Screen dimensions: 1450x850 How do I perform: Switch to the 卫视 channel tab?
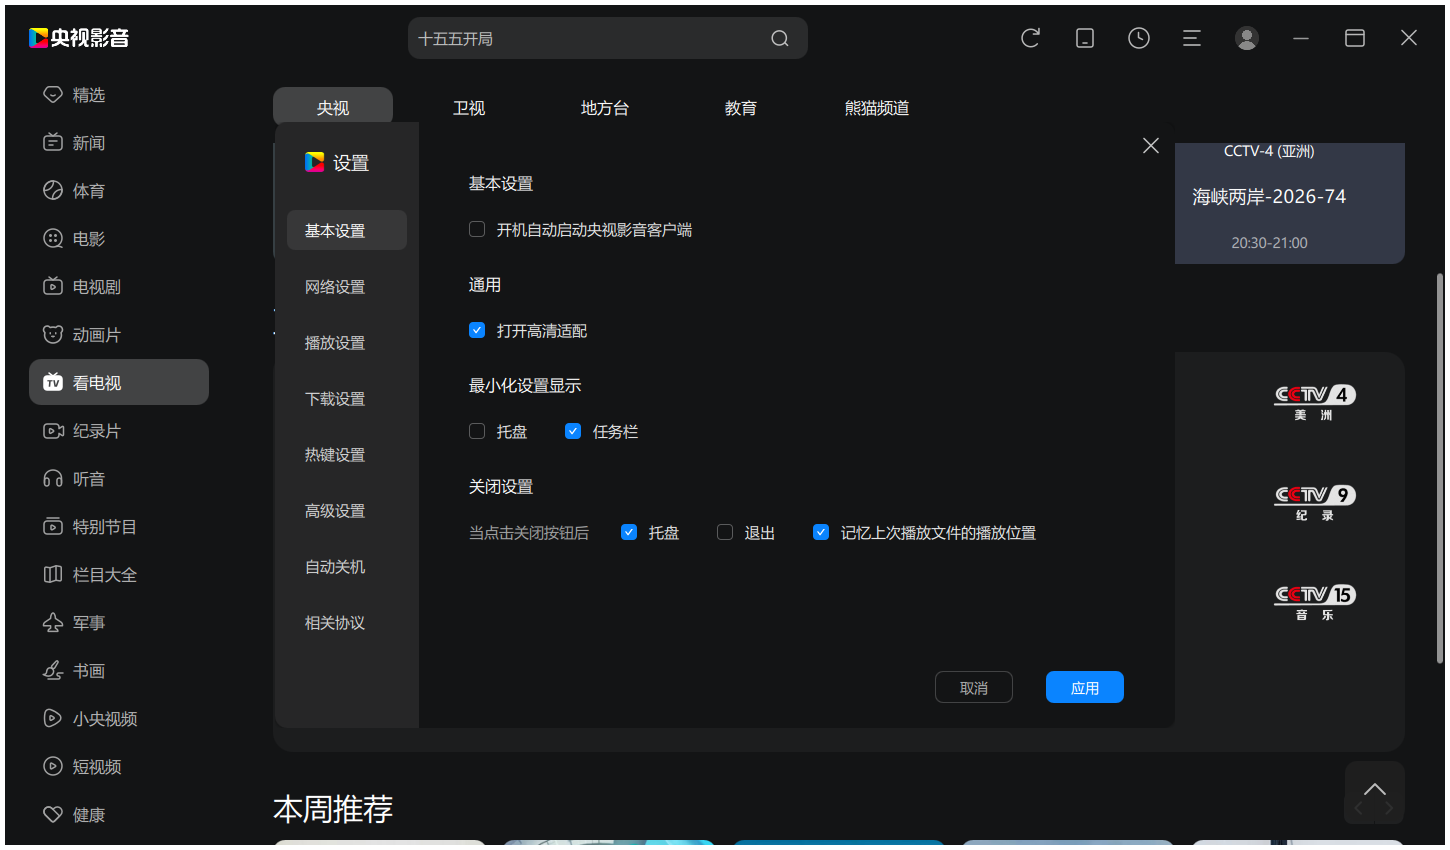(x=469, y=108)
